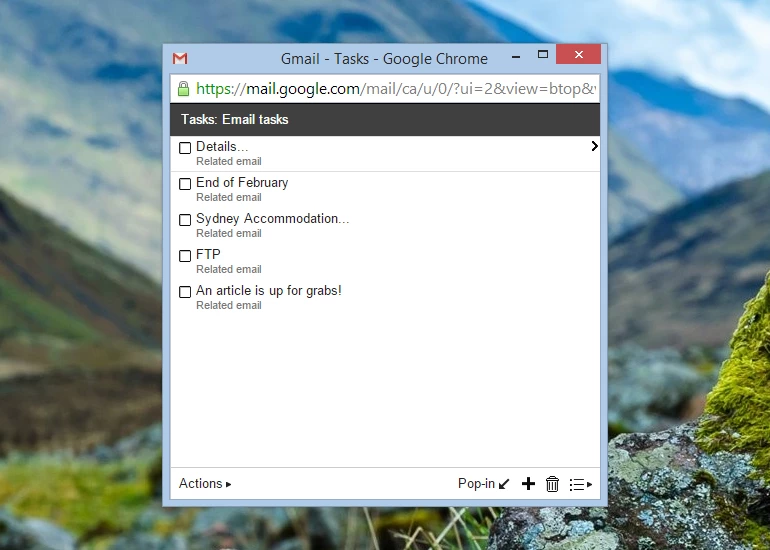Image resolution: width=770 pixels, height=550 pixels.
Task: Click Pop-in to dock the tasks window
Action: (x=484, y=484)
